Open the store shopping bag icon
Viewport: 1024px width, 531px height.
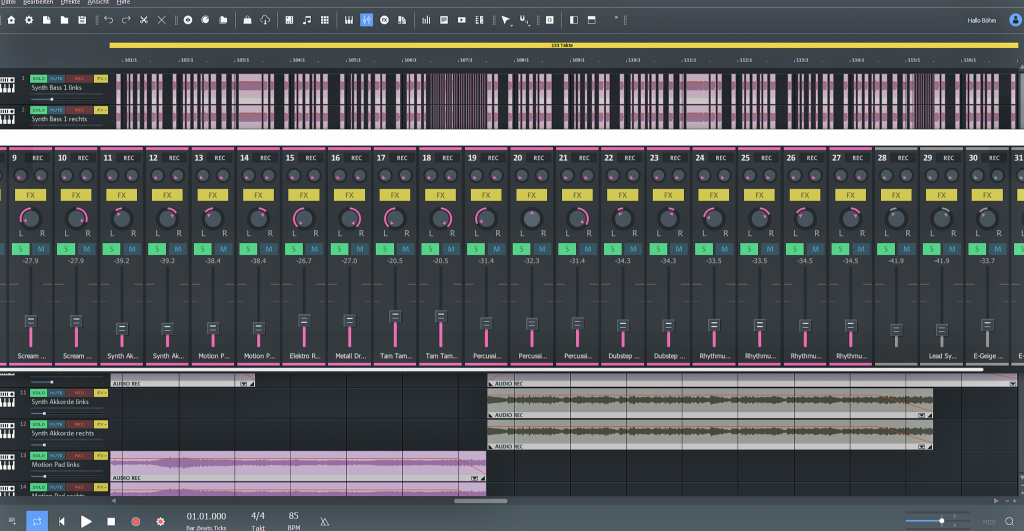click(248, 20)
